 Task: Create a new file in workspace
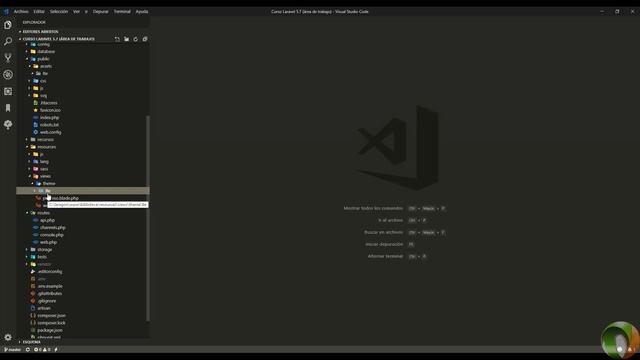pos(117,39)
